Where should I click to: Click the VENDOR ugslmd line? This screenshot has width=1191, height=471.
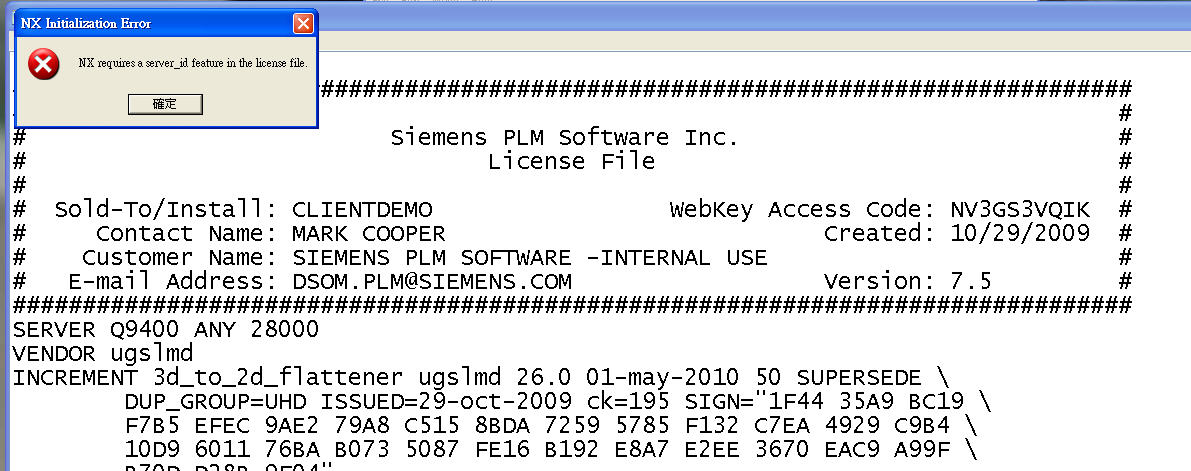(103, 354)
